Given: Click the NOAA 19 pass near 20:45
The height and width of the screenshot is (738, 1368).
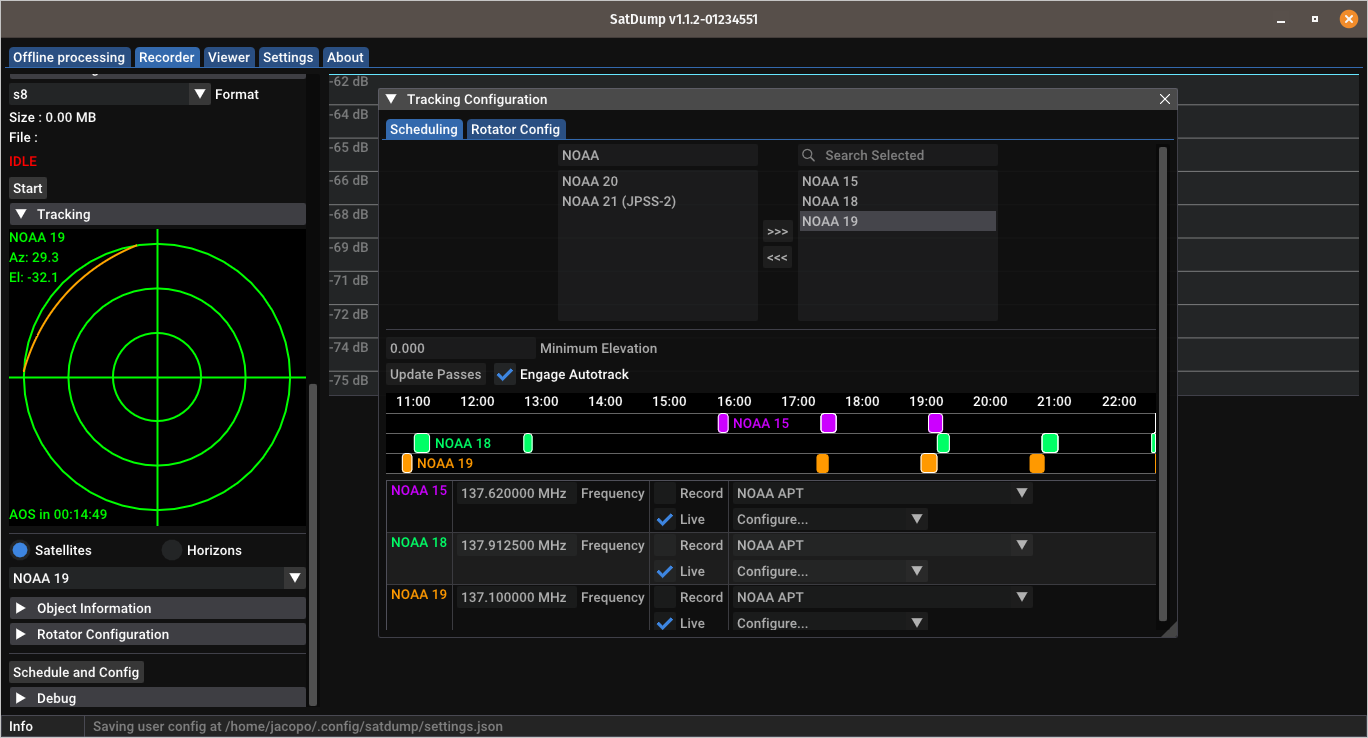Looking at the screenshot, I should point(1037,463).
